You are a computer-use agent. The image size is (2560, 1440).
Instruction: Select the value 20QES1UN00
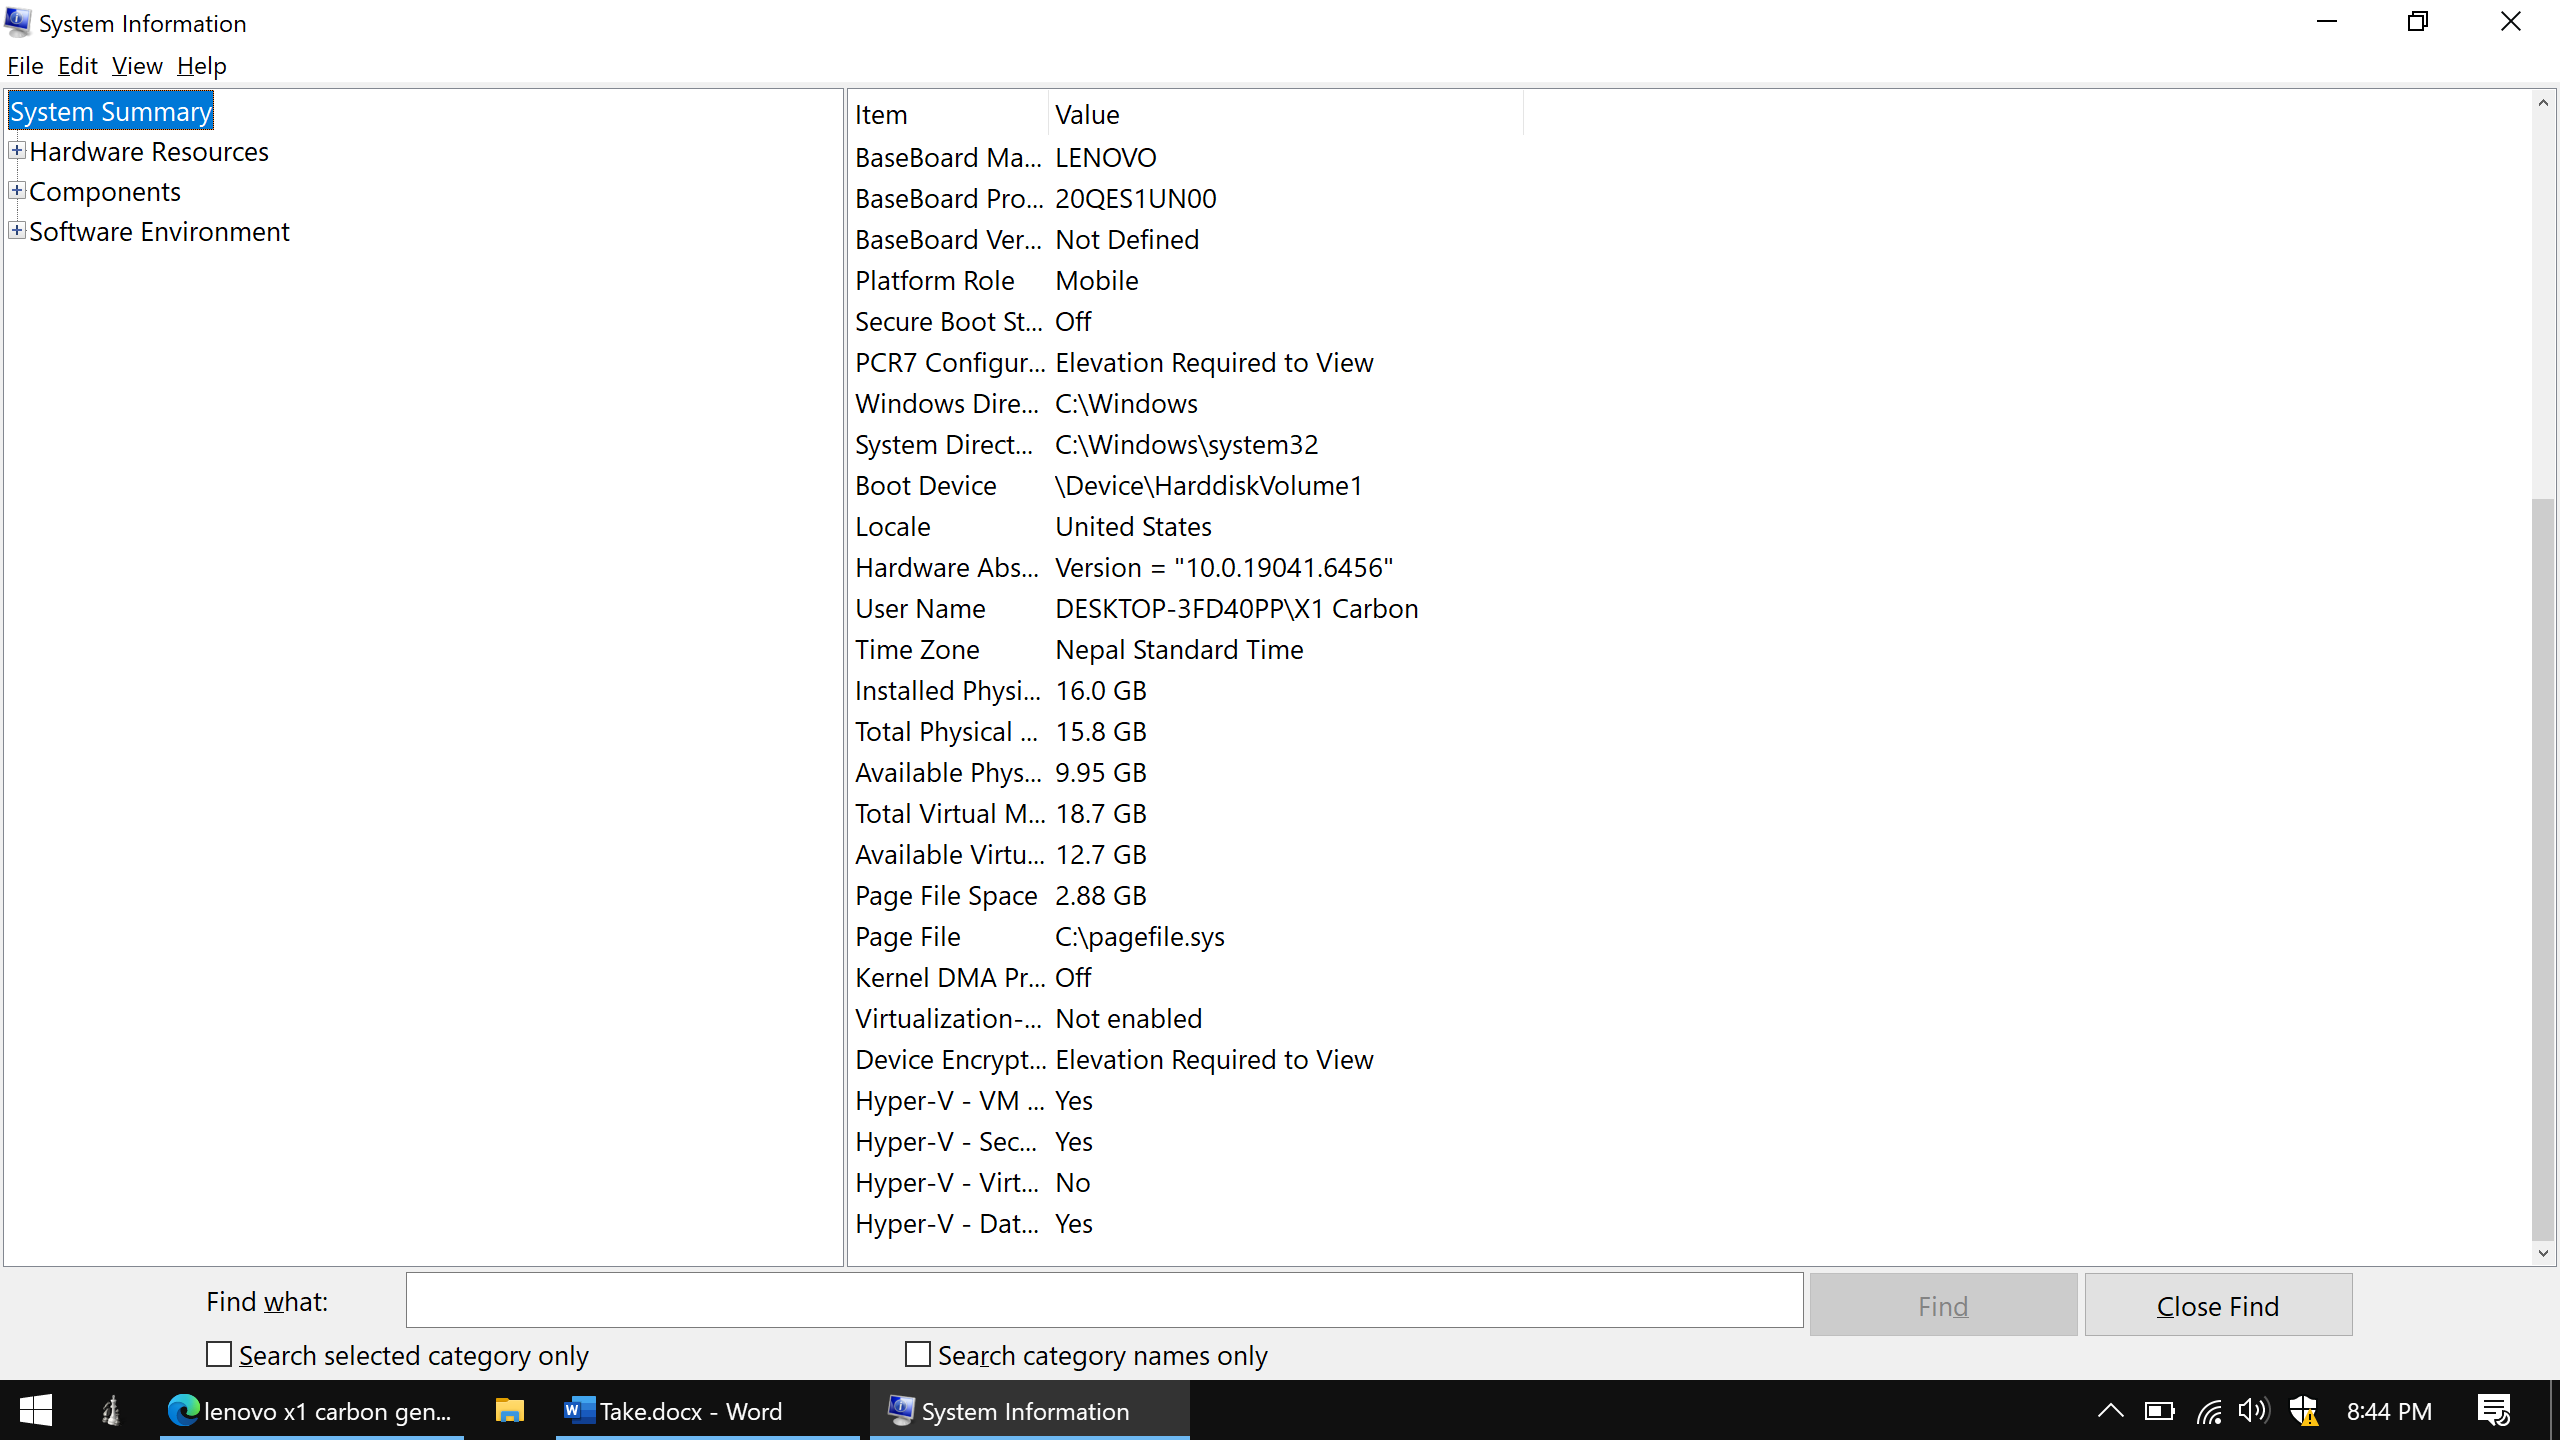[x=1136, y=198]
